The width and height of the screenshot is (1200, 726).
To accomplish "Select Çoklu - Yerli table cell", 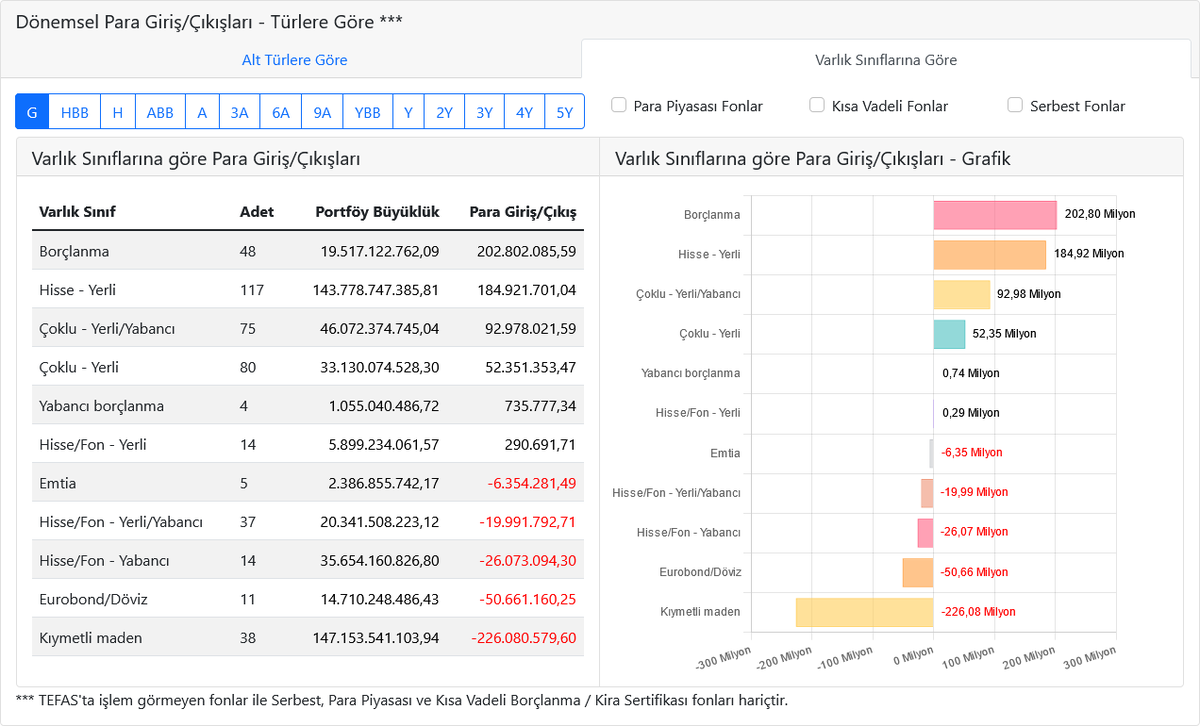I will tap(78, 367).
